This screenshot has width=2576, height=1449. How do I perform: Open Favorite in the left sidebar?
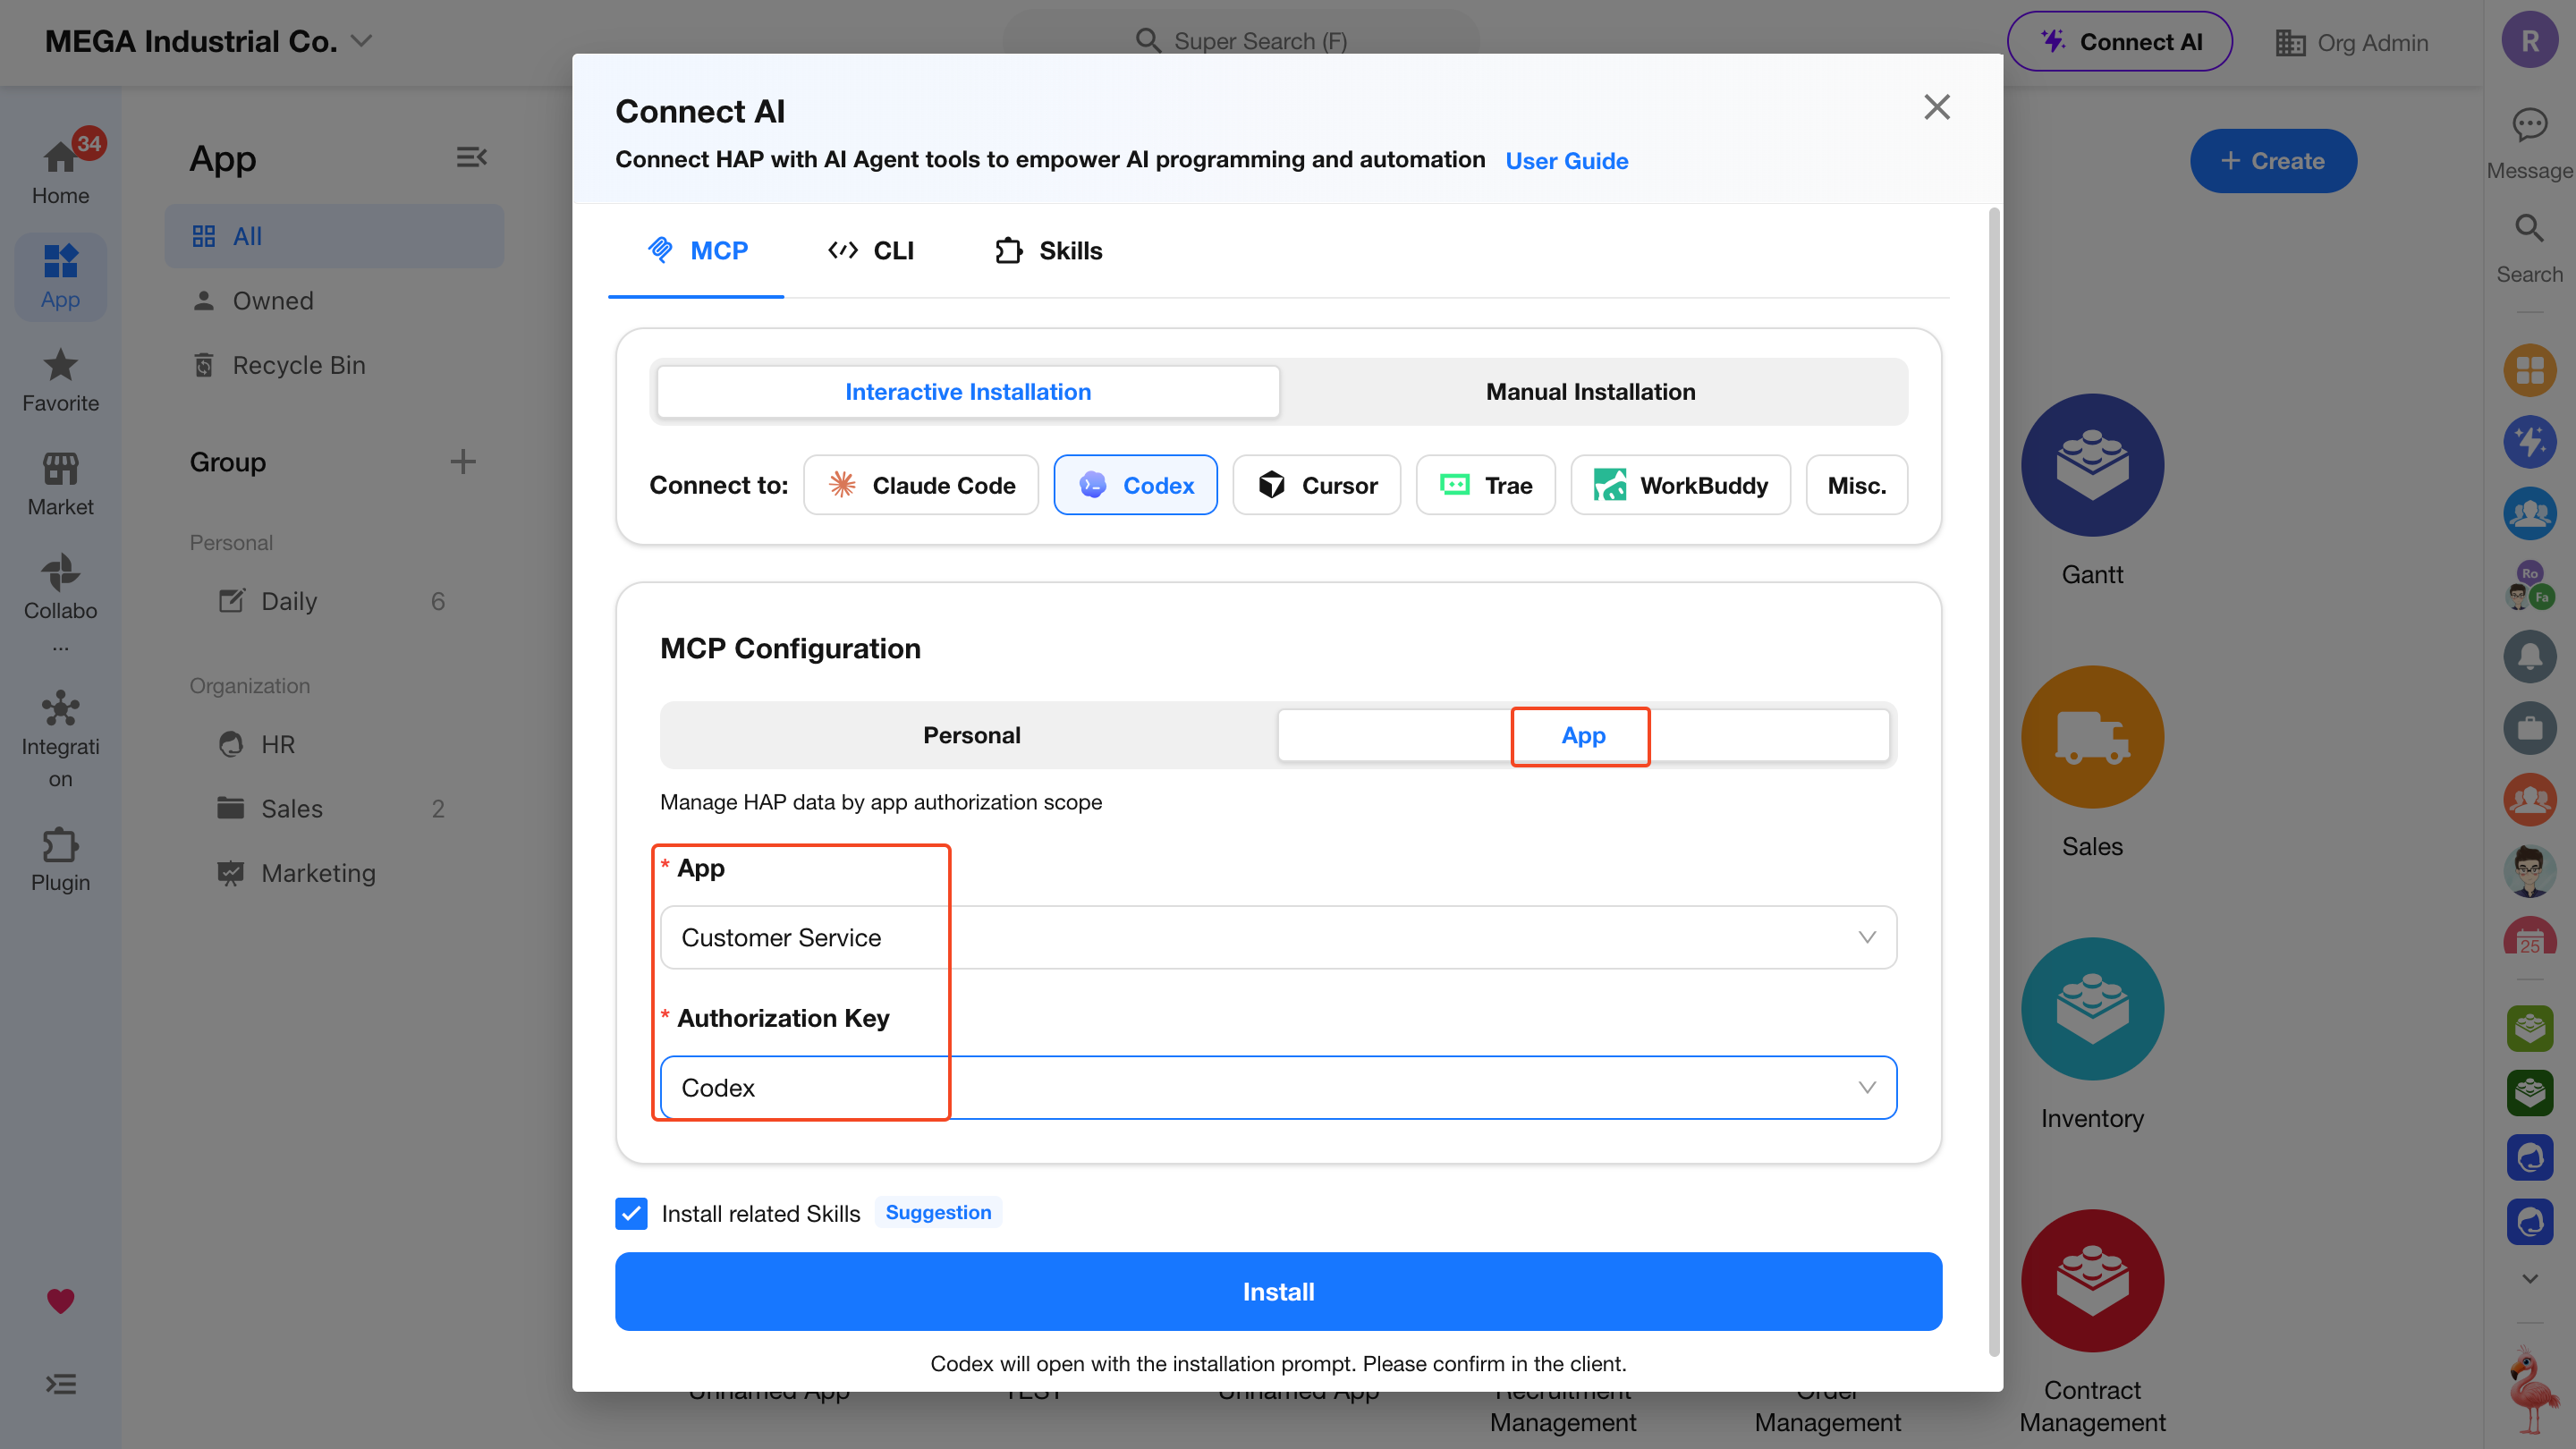click(x=60, y=380)
